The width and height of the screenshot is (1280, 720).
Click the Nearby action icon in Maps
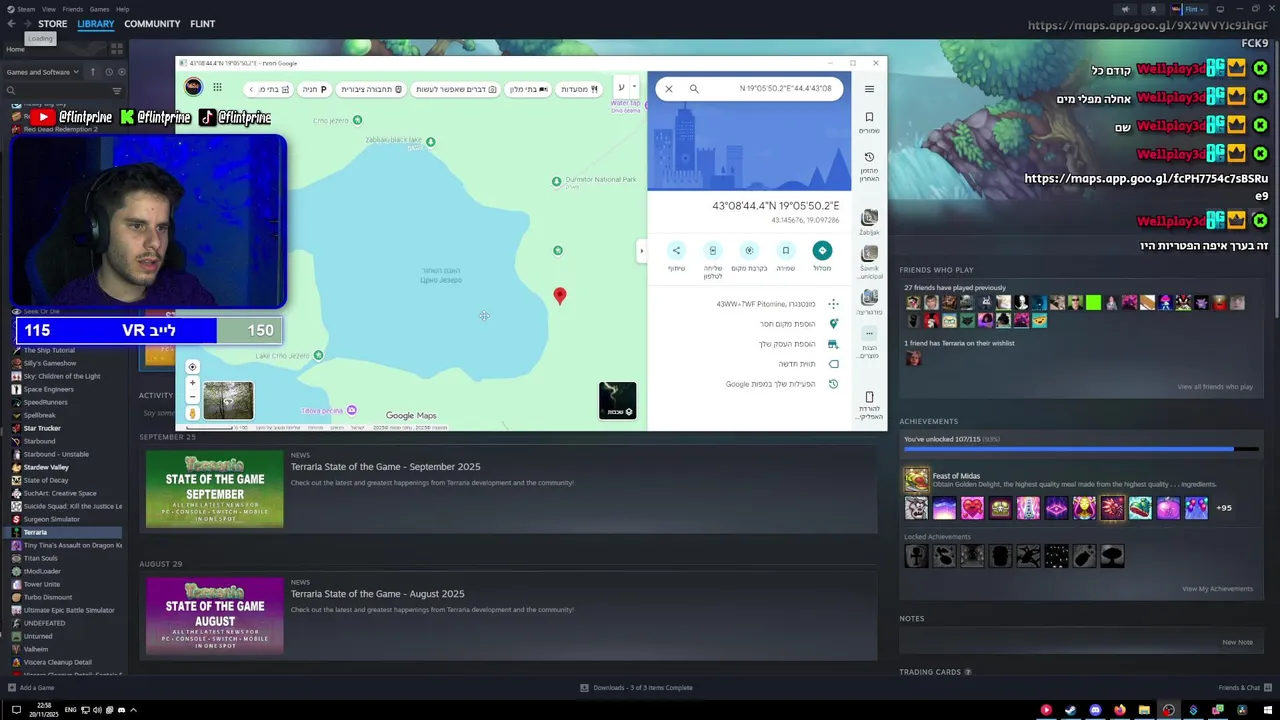pos(749,250)
